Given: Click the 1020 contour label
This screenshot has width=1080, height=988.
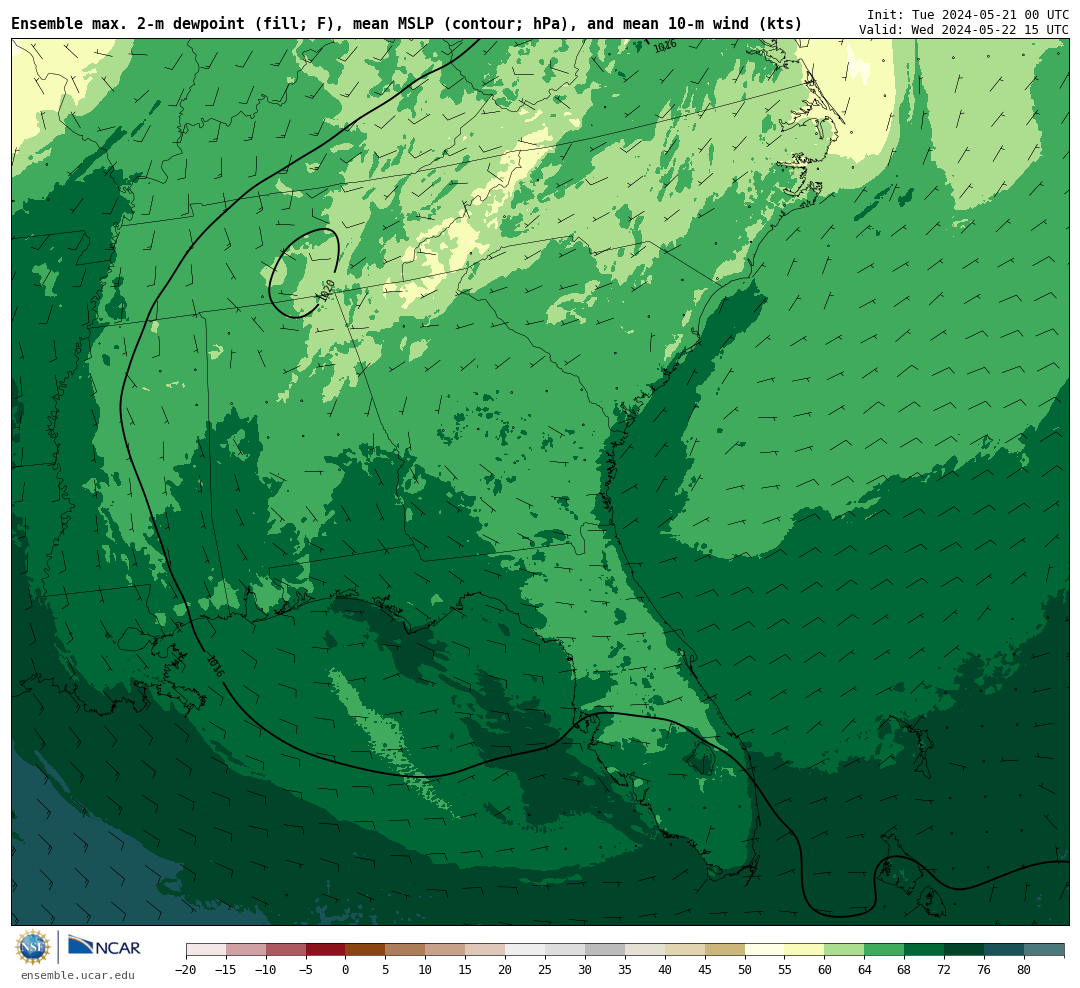Looking at the screenshot, I should 326,289.
